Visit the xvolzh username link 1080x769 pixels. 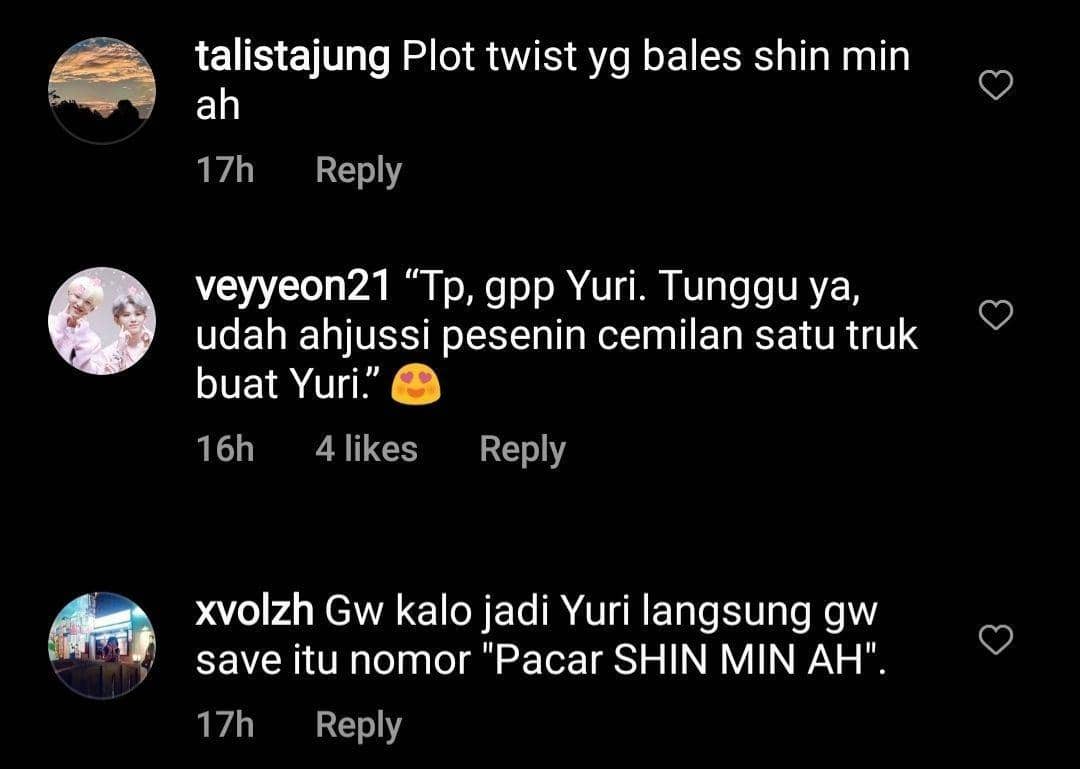click(x=254, y=612)
